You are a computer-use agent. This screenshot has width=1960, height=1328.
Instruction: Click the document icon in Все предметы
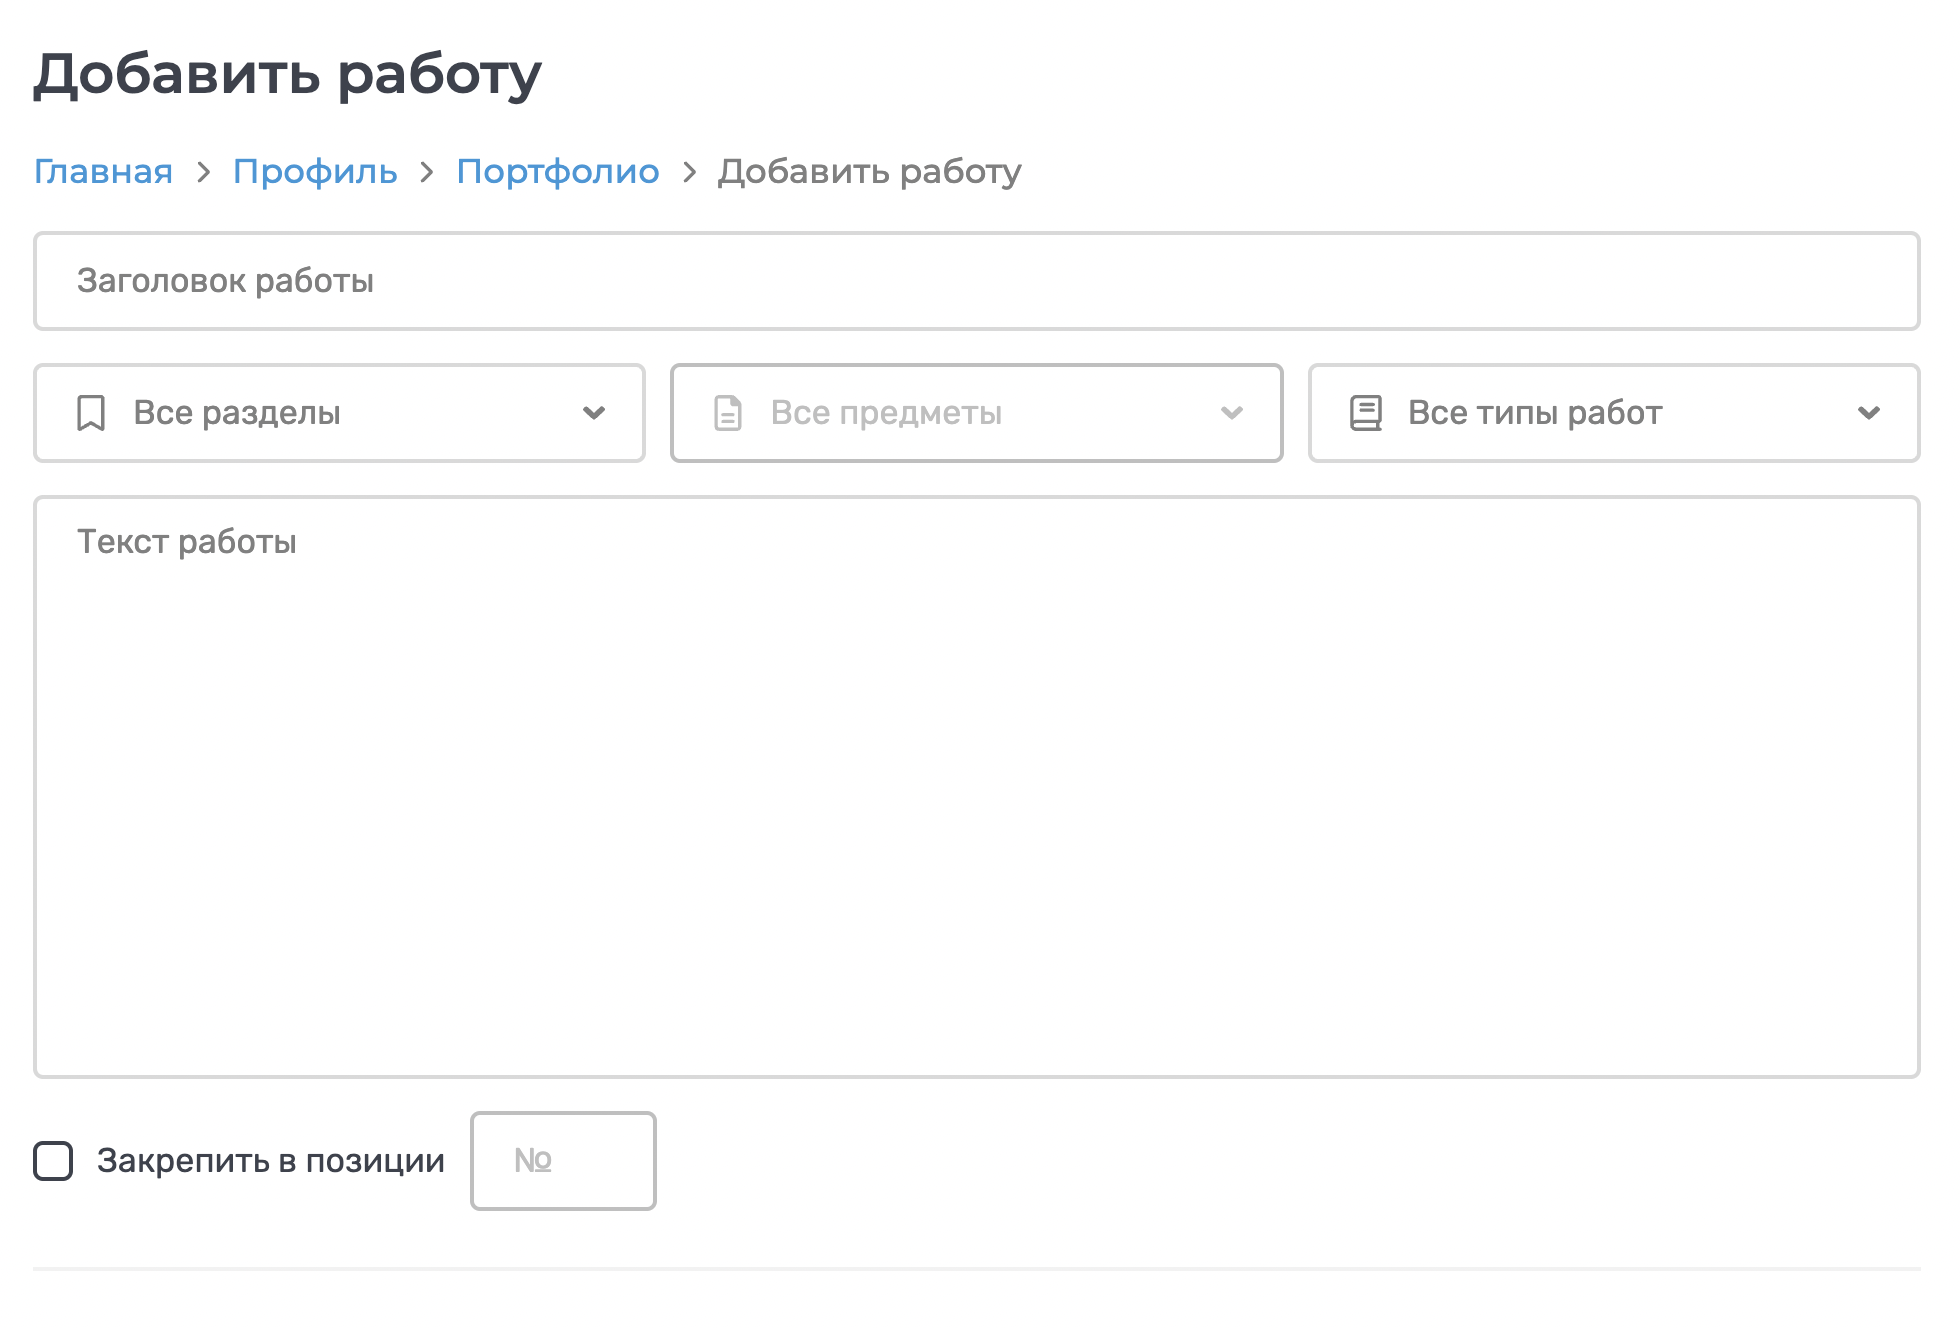pyautogui.click(x=728, y=413)
